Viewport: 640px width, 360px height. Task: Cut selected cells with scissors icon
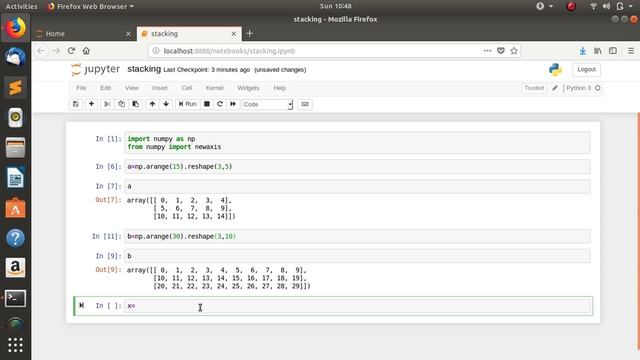click(107, 104)
